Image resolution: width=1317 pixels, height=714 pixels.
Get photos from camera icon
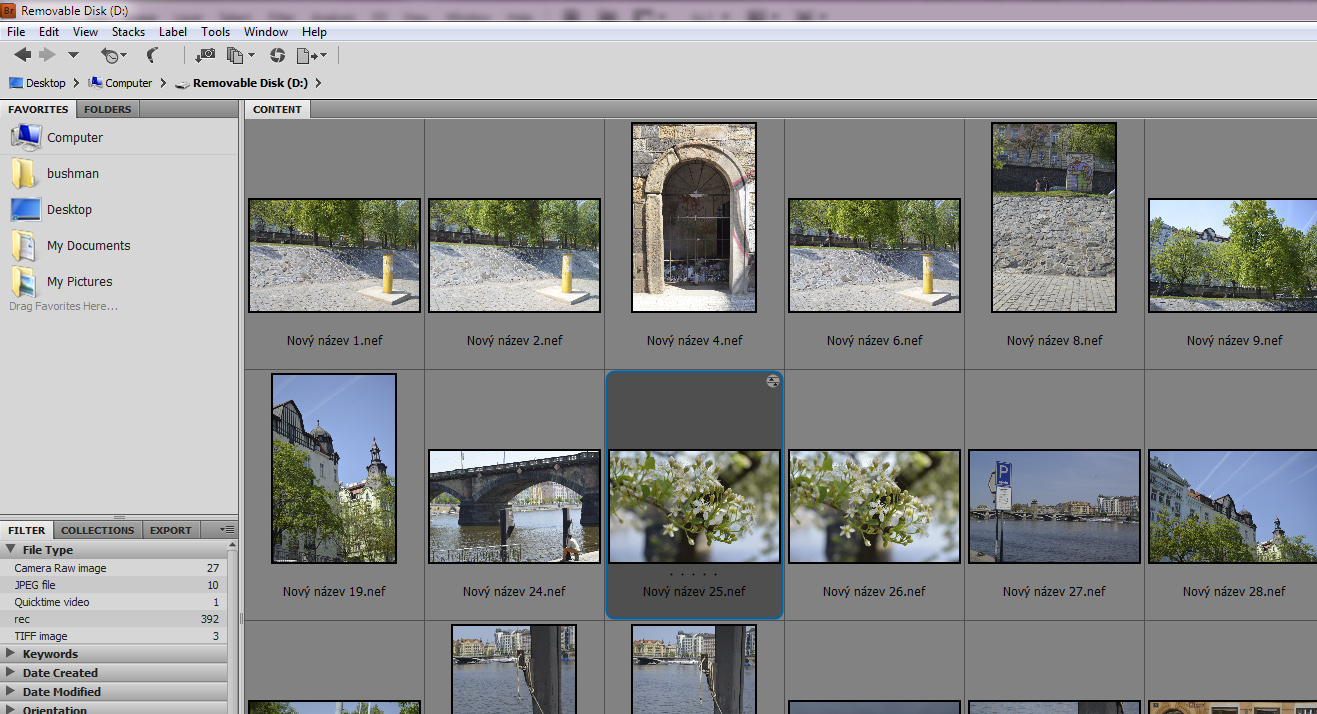click(205, 55)
